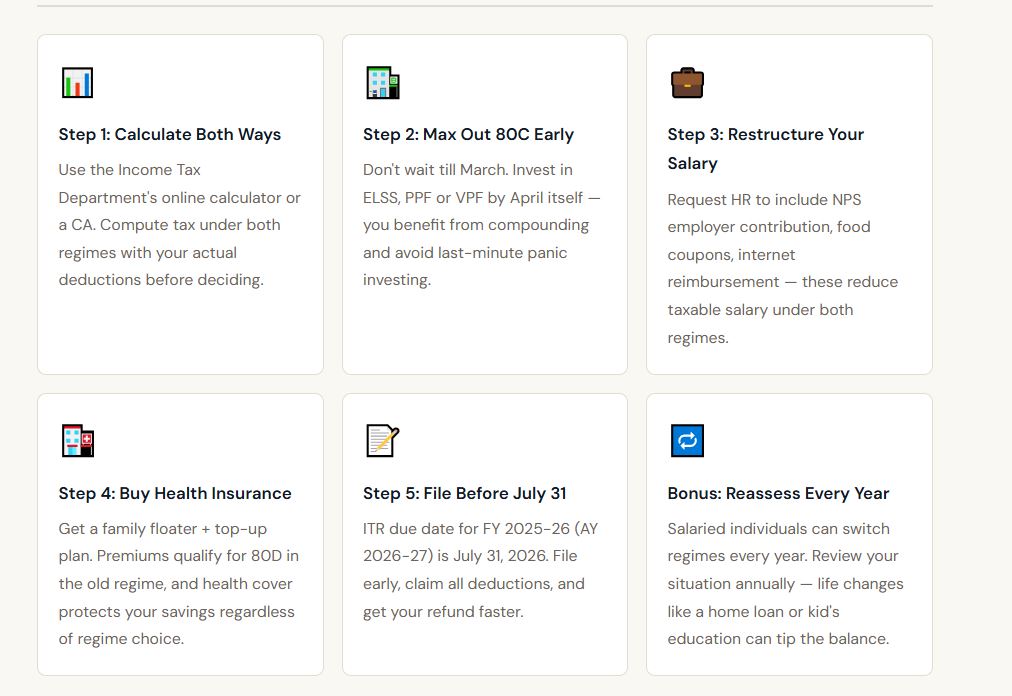The width and height of the screenshot is (1012, 696).
Task: Select the "Step 2: Max Out 80C Early" heading
Action: [x=468, y=135]
